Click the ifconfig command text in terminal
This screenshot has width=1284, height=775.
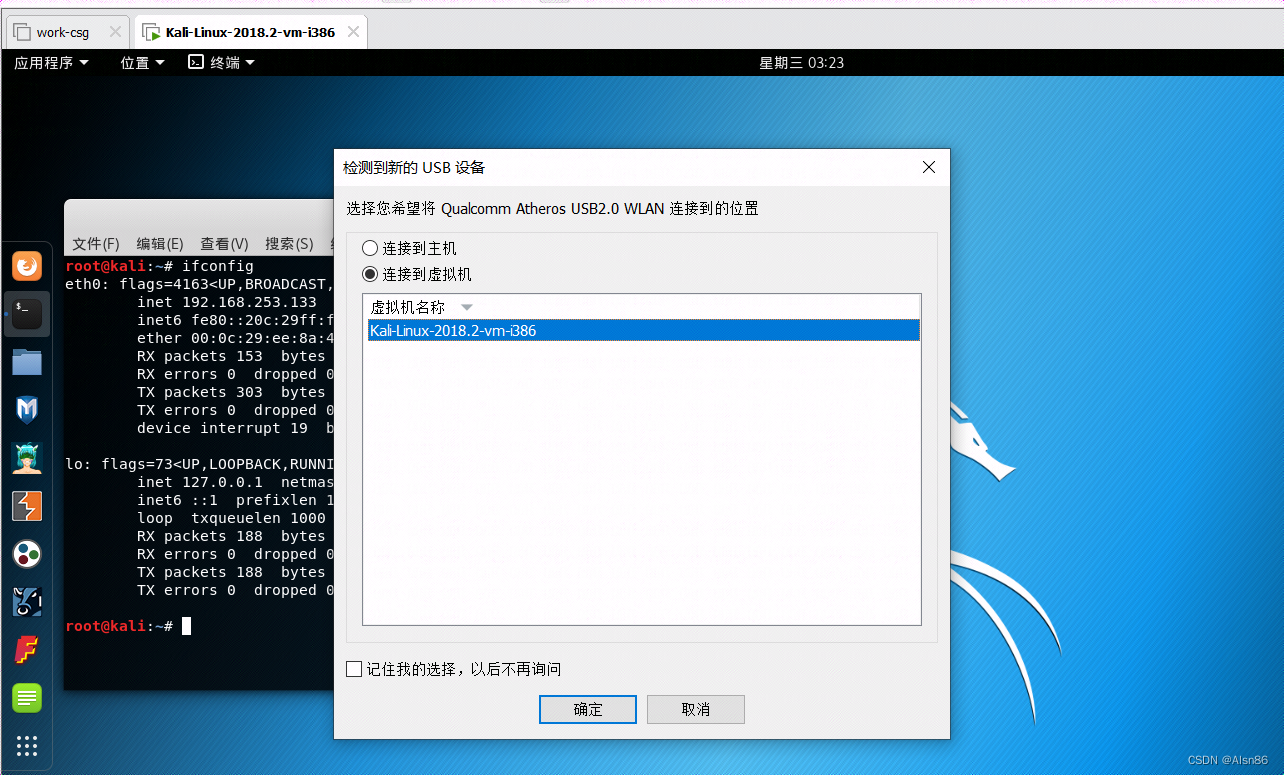[x=217, y=266]
